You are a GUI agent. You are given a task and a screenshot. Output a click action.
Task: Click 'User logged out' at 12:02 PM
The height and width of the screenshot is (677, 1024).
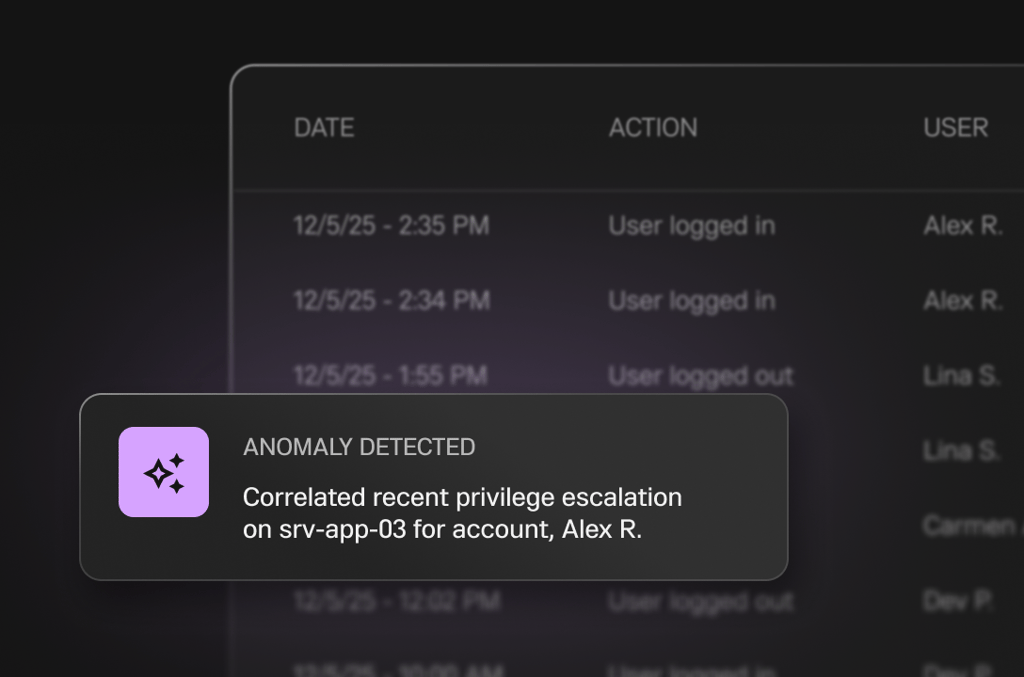coord(700,601)
